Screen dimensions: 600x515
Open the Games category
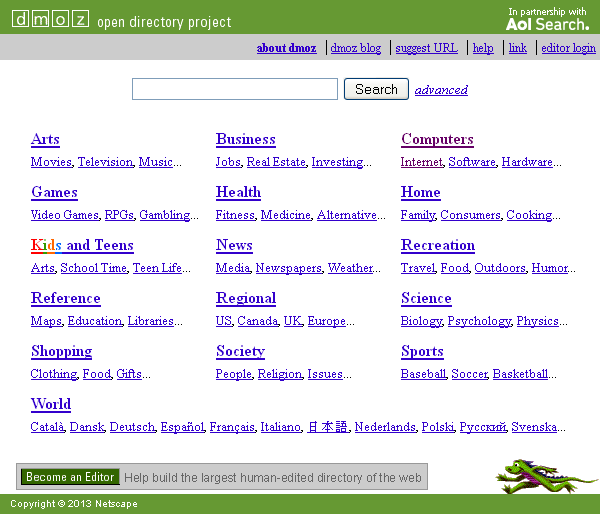pos(55,192)
